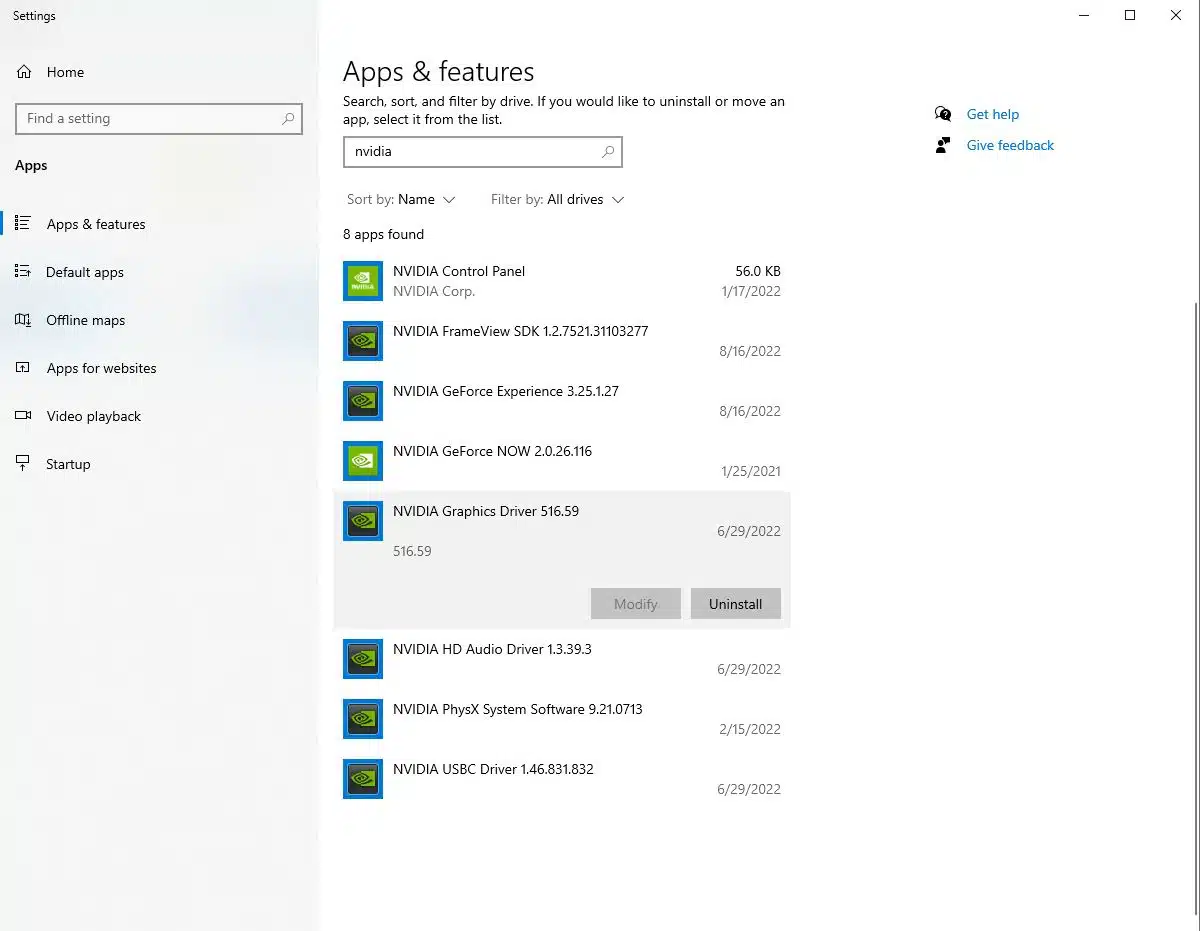The height and width of the screenshot is (931, 1200).
Task: Click the NVIDIA USBC Driver icon
Action: click(x=362, y=779)
